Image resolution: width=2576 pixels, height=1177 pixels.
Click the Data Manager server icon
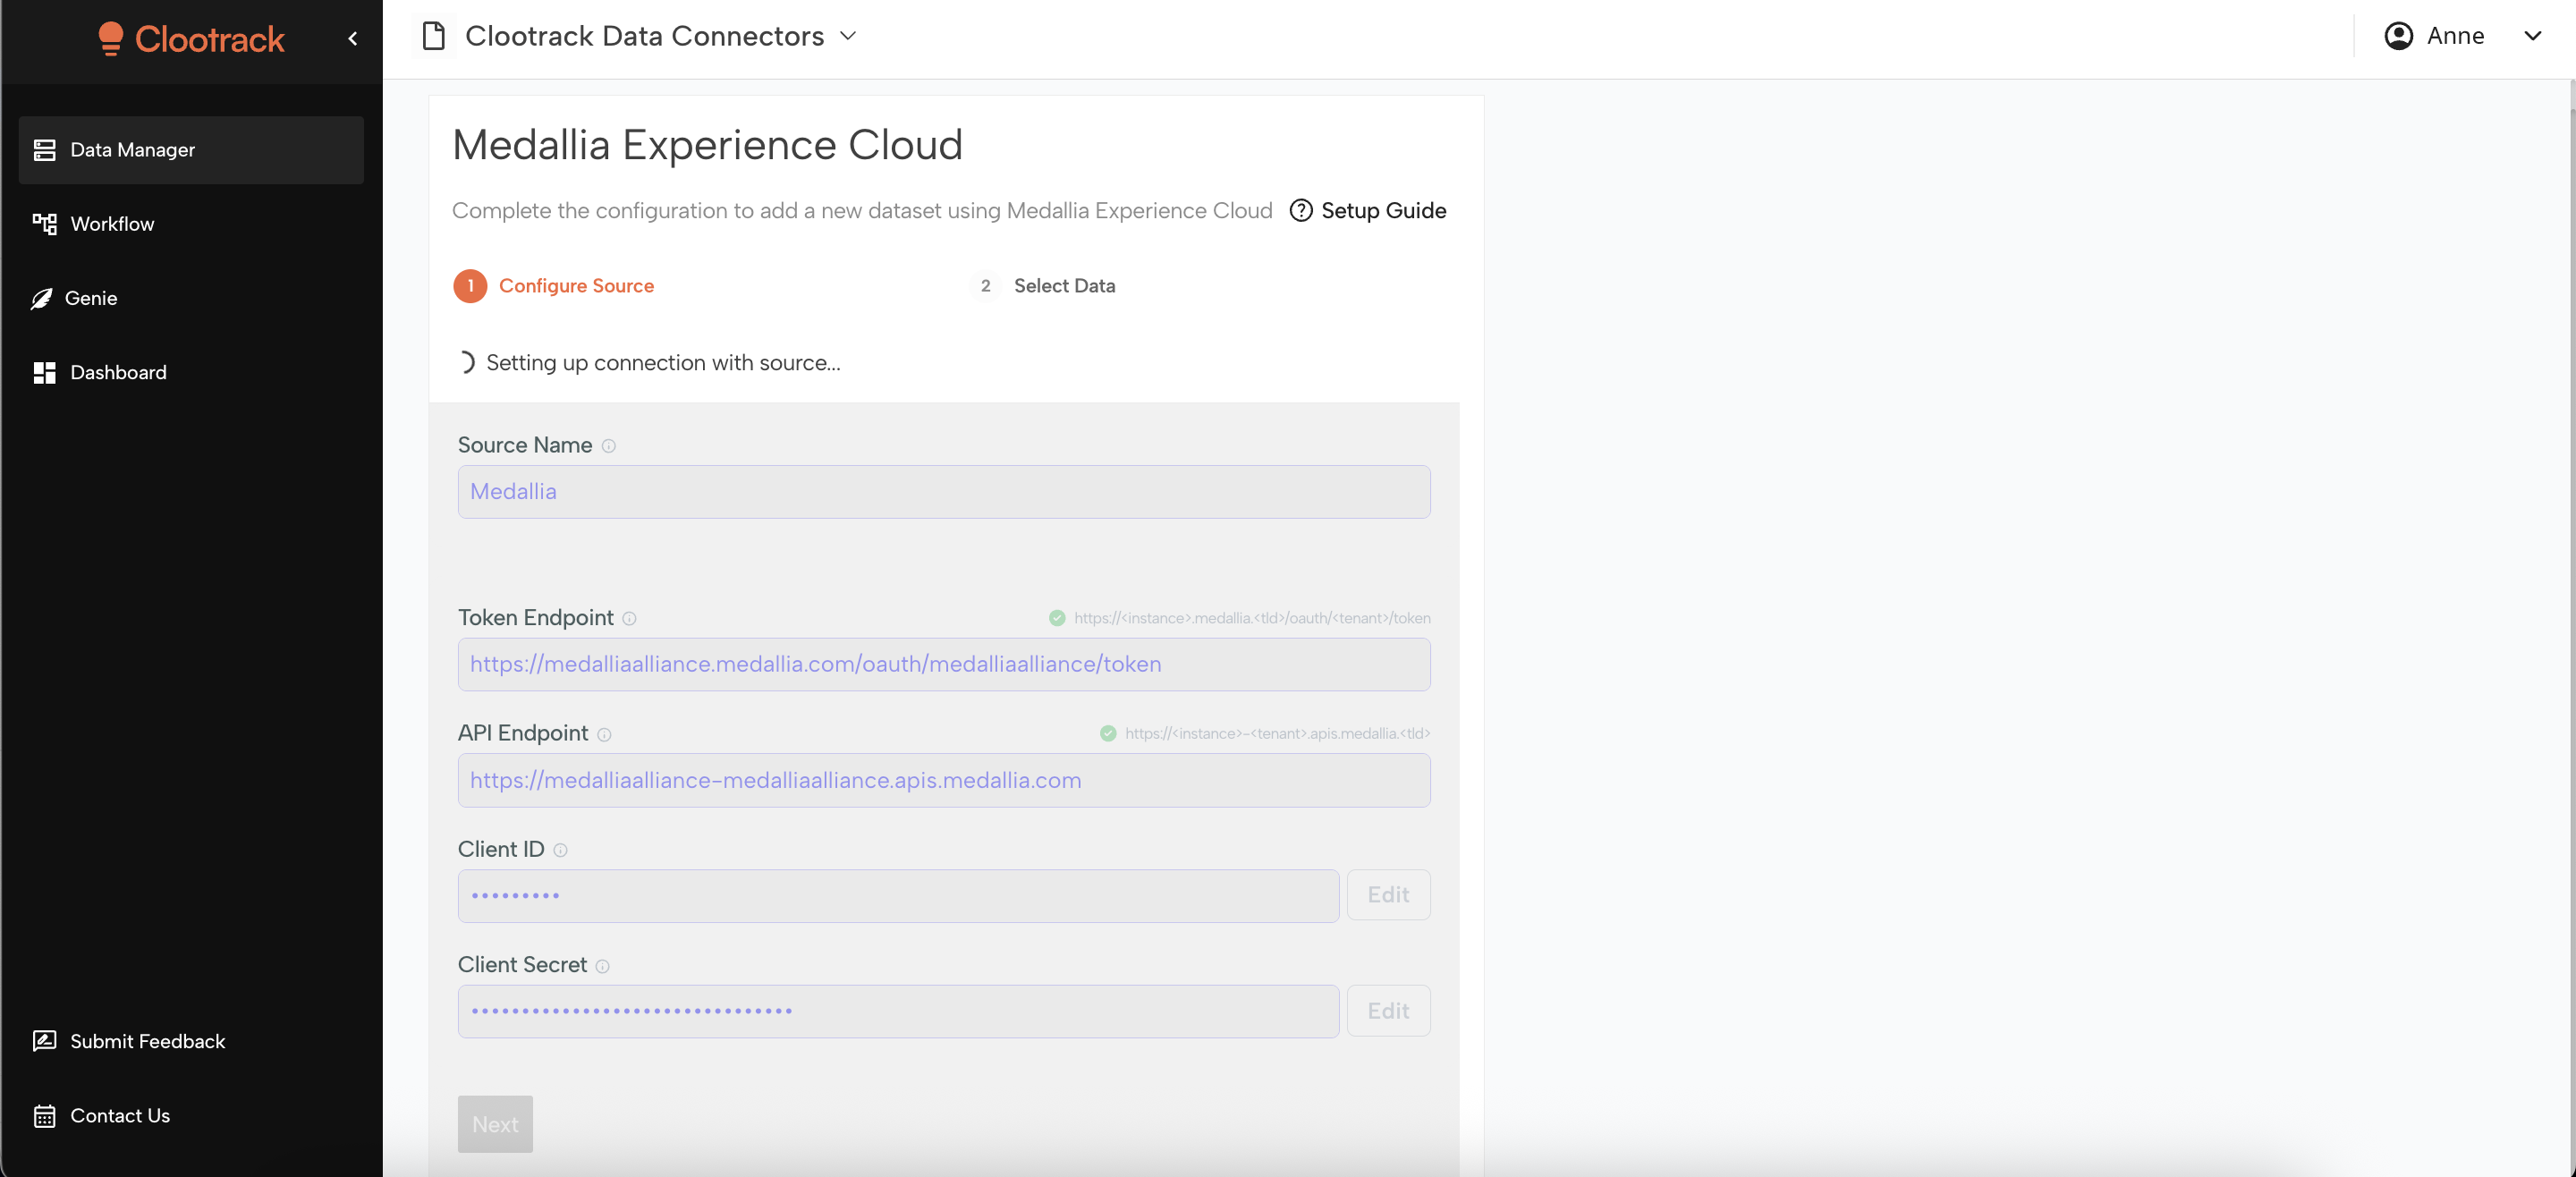point(44,150)
